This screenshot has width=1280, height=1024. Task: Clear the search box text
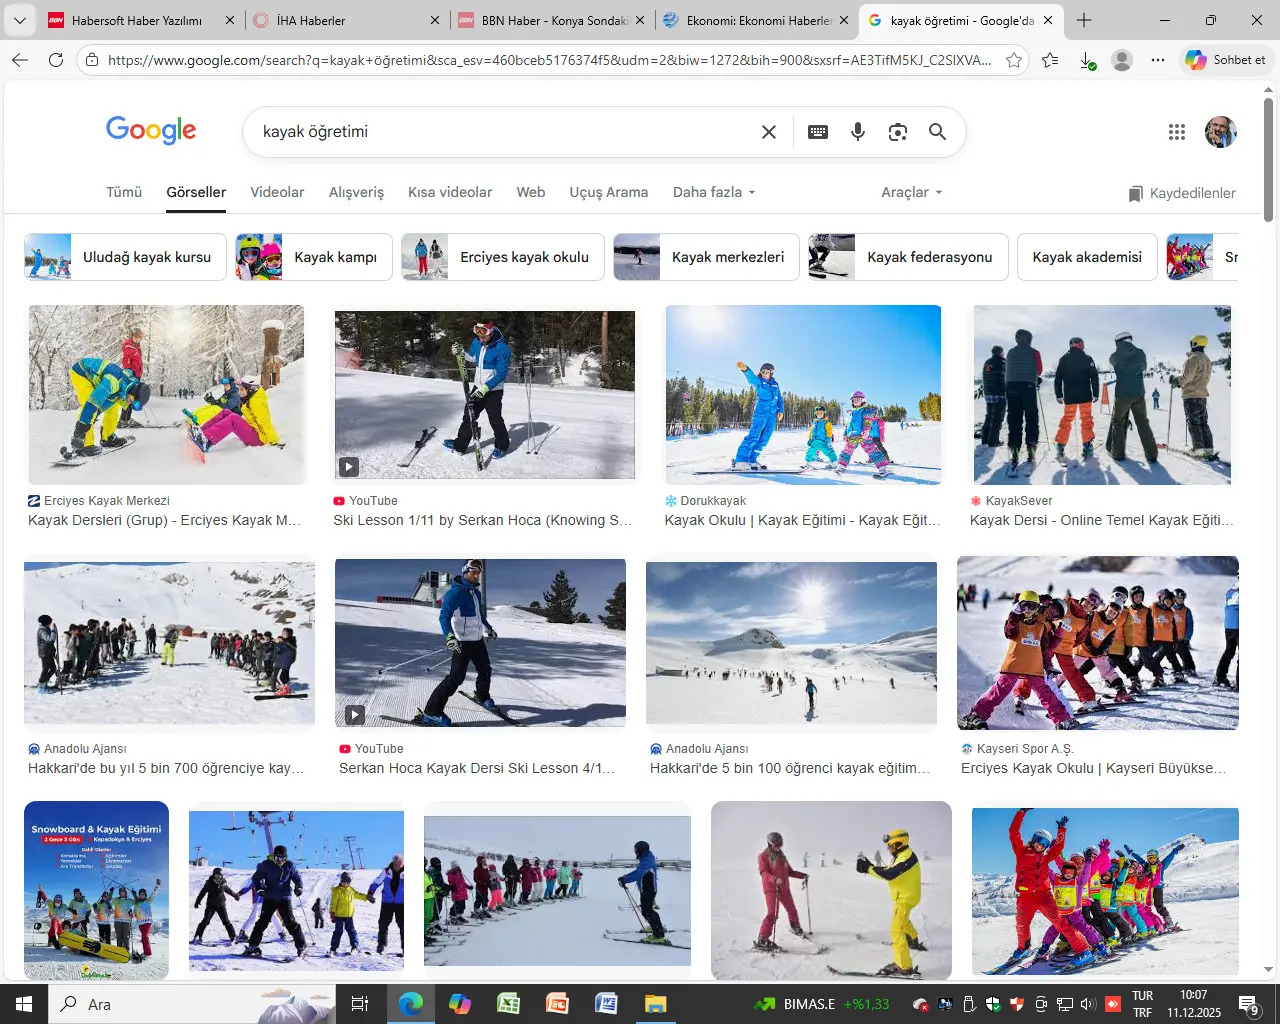(x=768, y=132)
